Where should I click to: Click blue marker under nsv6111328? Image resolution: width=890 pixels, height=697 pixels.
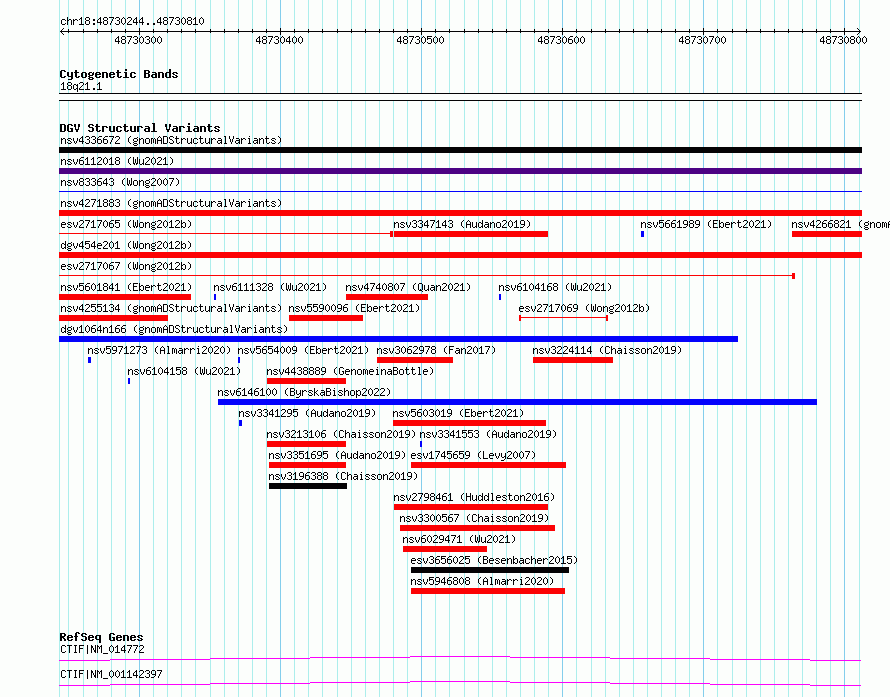coord(215,297)
